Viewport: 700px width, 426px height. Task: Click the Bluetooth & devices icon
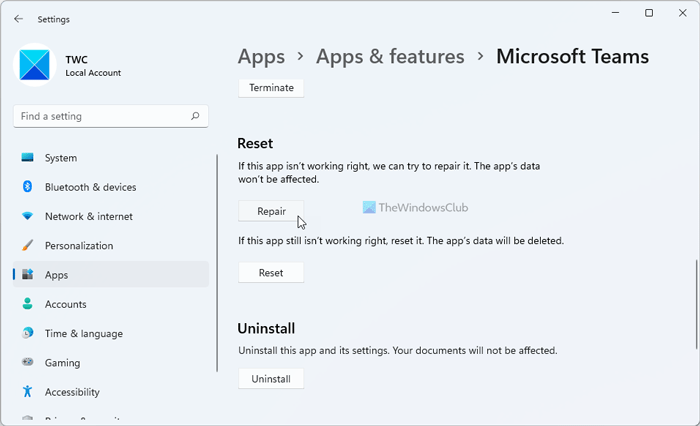(x=27, y=187)
